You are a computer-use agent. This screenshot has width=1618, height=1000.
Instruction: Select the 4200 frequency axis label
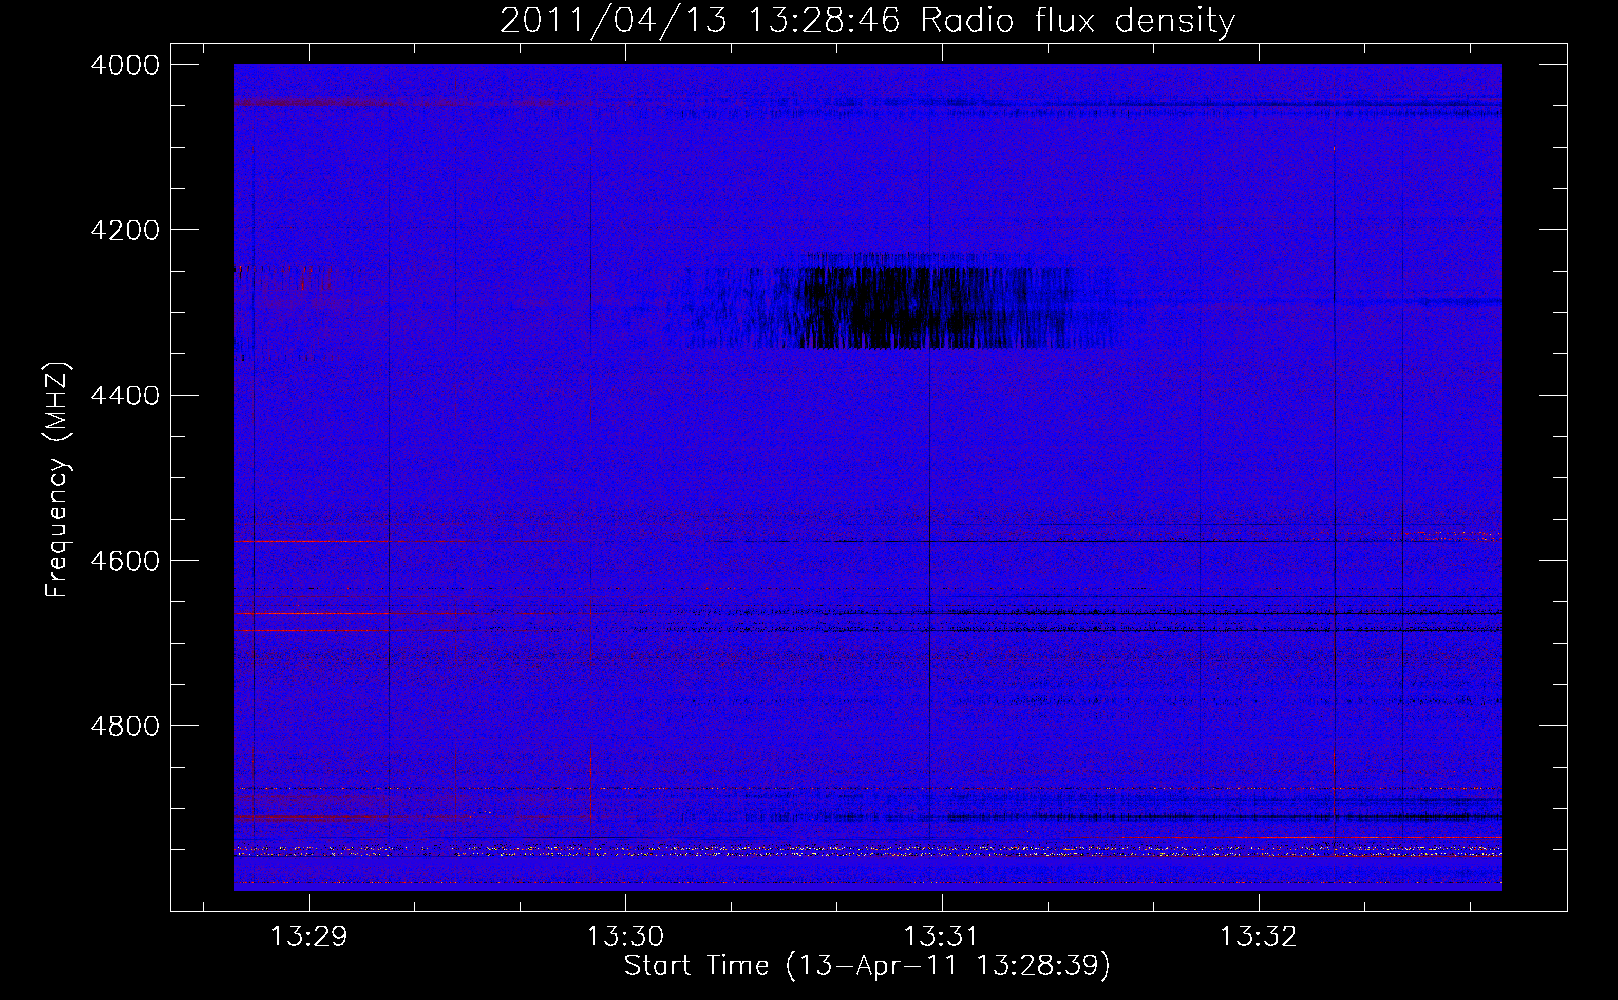[125, 230]
